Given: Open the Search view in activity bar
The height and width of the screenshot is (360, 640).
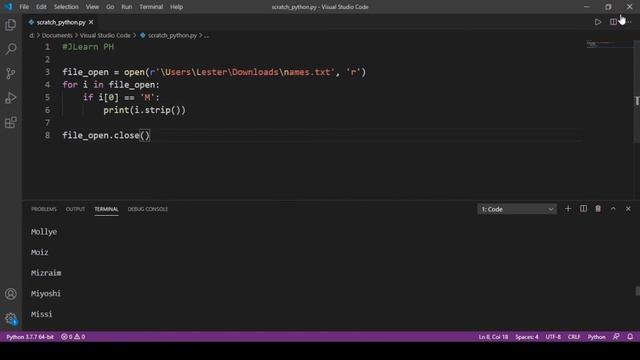Looking at the screenshot, I should (x=11, y=49).
